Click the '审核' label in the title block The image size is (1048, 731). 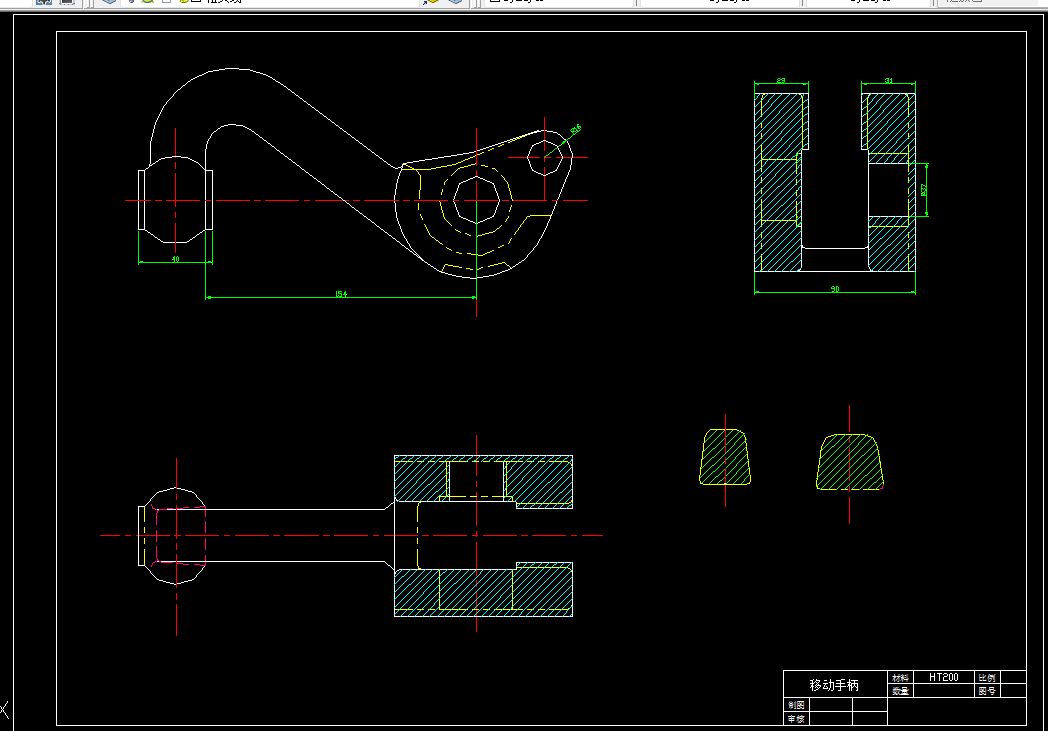(x=796, y=719)
